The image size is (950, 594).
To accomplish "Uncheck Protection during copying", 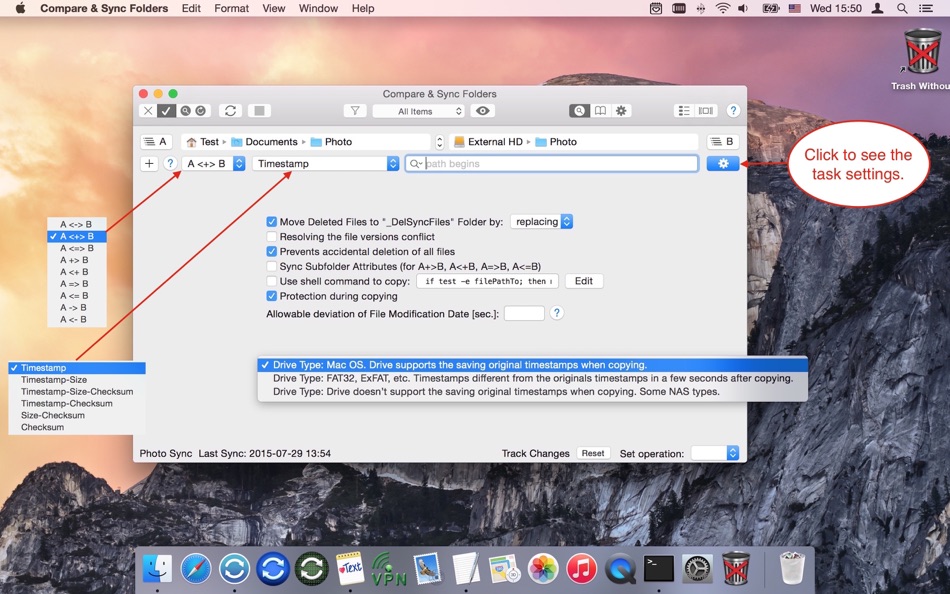I will [x=271, y=296].
